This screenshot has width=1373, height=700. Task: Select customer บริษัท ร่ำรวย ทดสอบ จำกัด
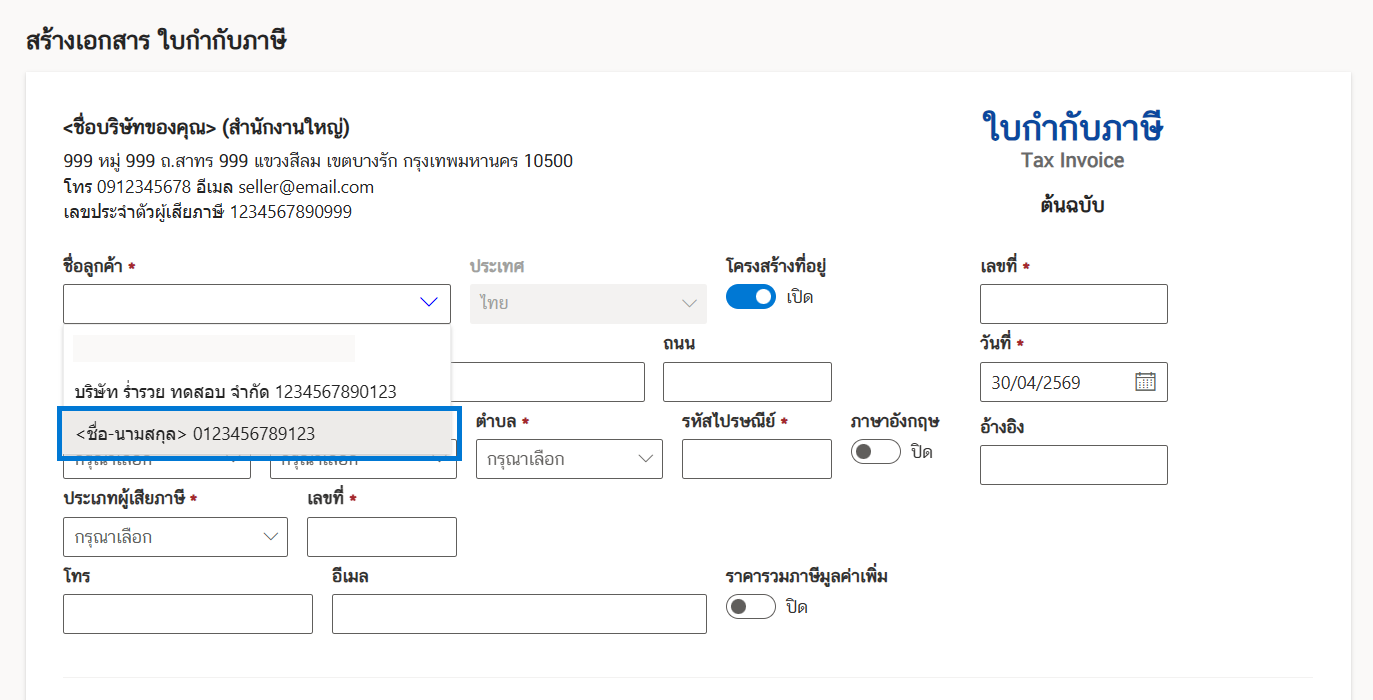pyautogui.click(x=236, y=391)
